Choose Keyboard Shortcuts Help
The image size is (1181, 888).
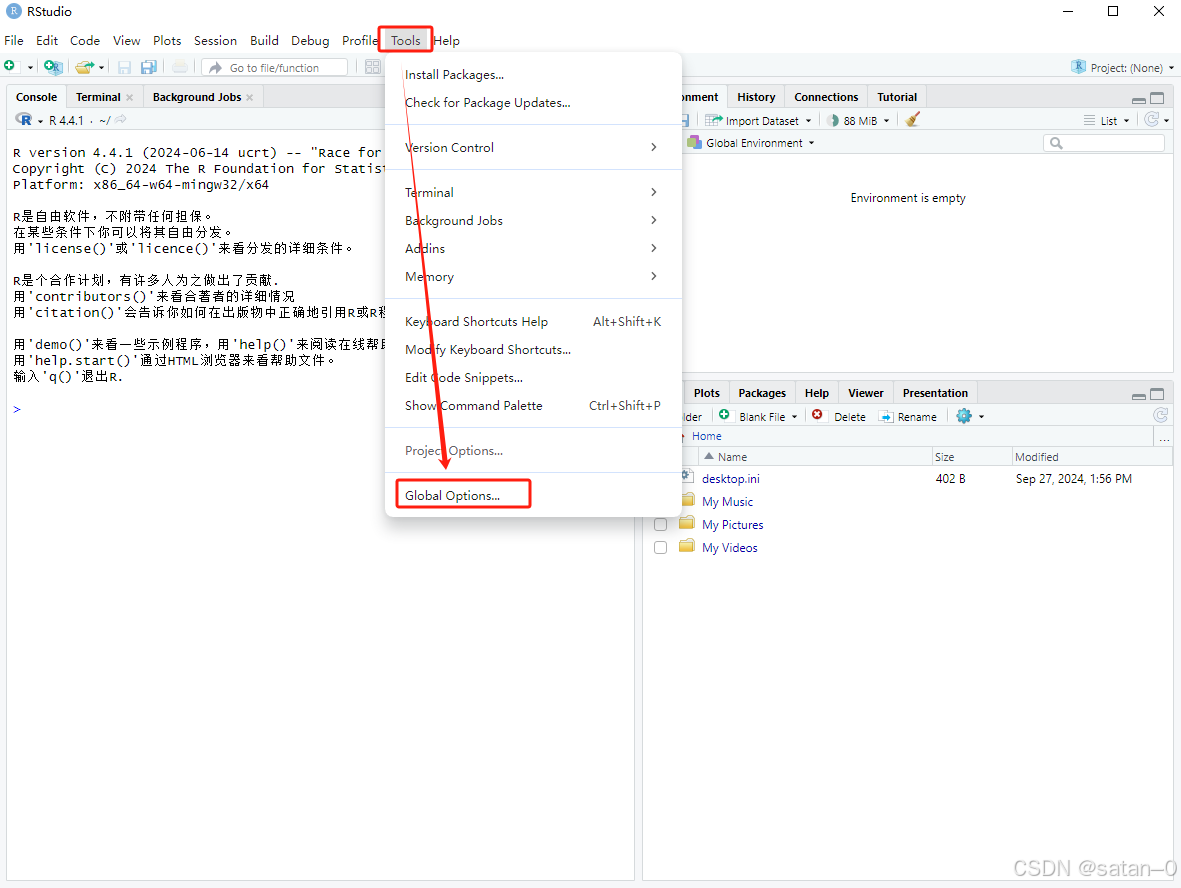(x=533, y=322)
